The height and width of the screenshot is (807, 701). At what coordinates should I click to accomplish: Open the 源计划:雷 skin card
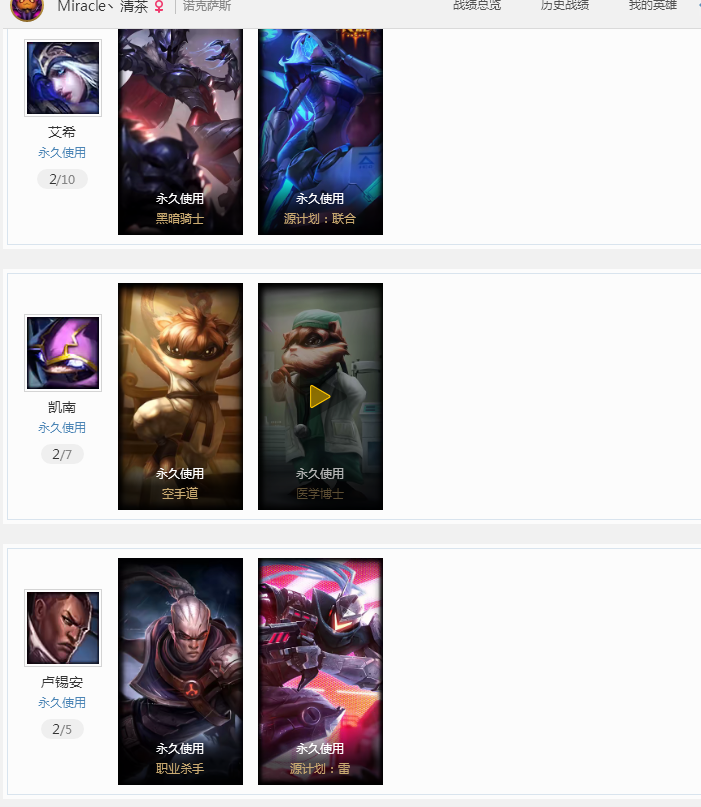[320, 671]
